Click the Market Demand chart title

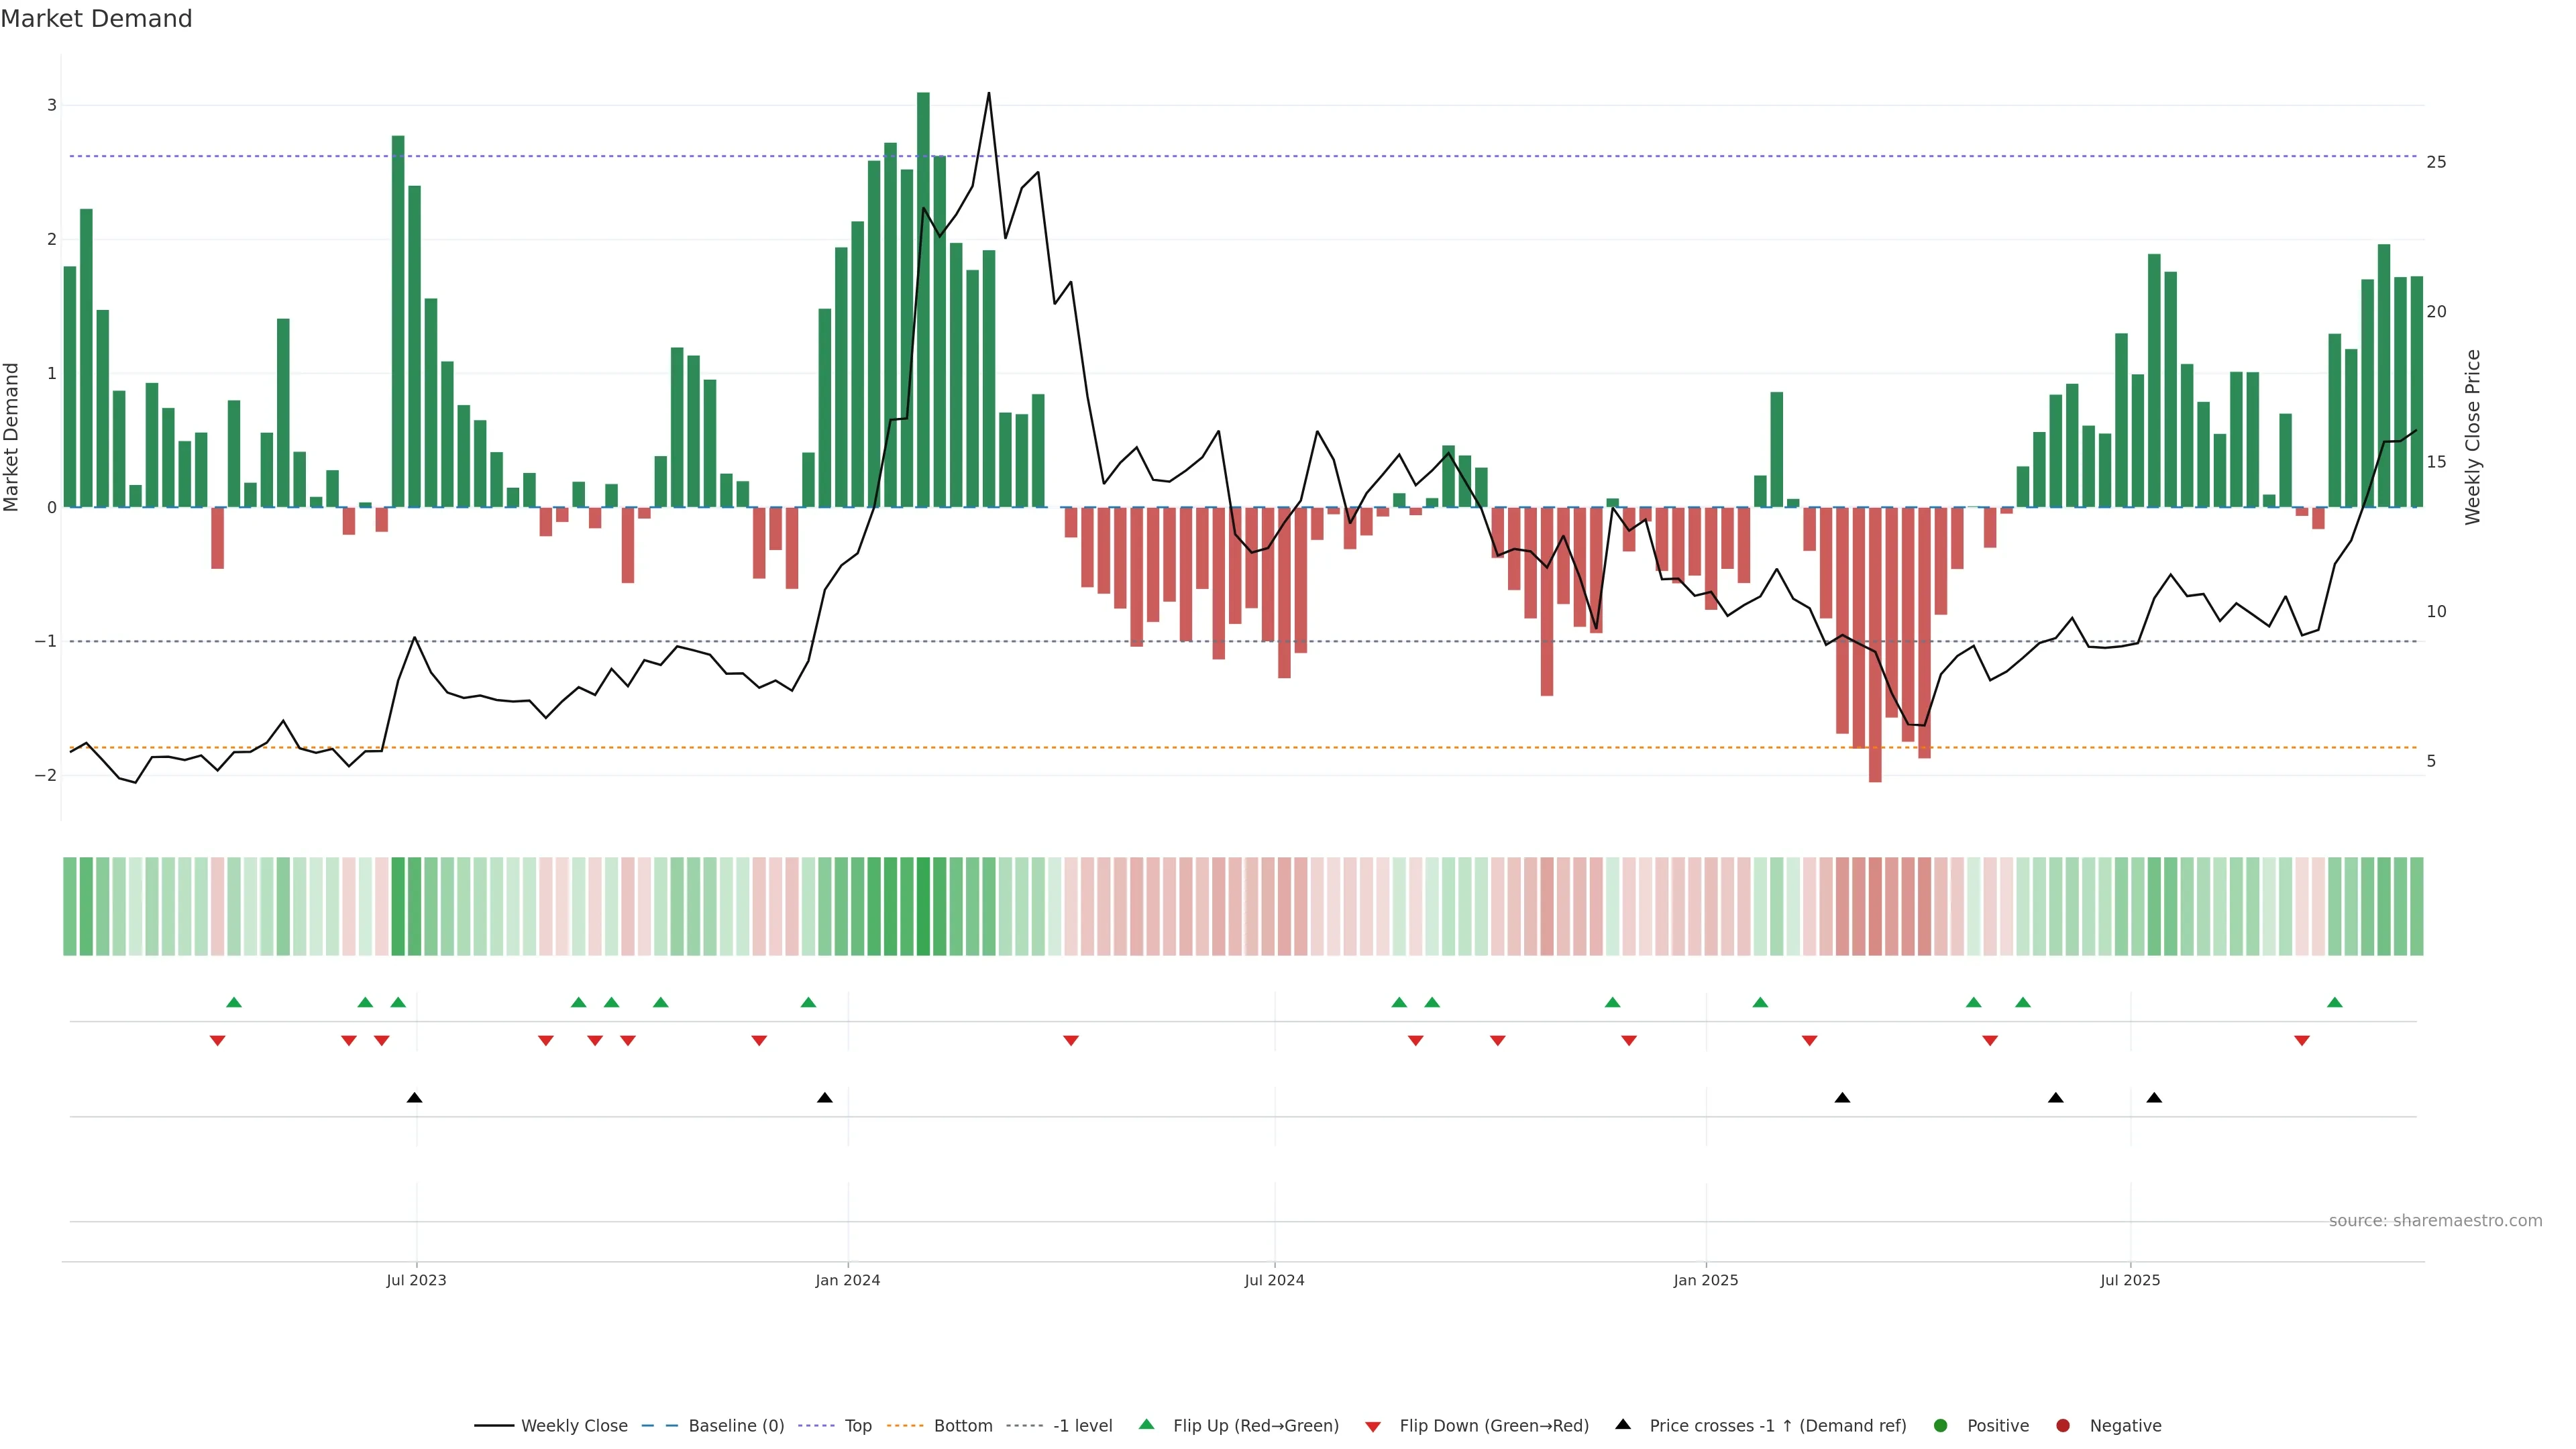click(96, 19)
